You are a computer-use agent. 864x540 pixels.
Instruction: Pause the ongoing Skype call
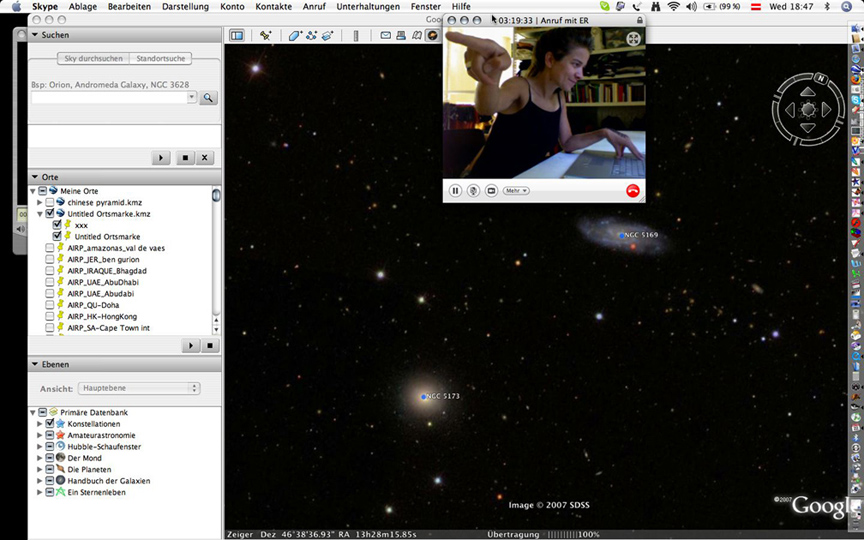coord(455,190)
